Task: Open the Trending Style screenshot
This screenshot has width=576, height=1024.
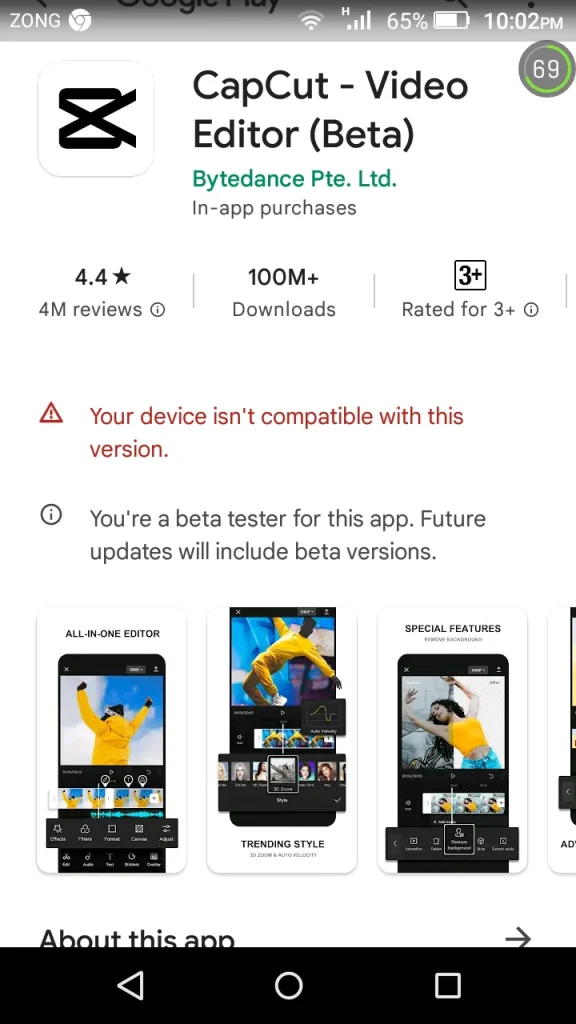Action: (282, 740)
